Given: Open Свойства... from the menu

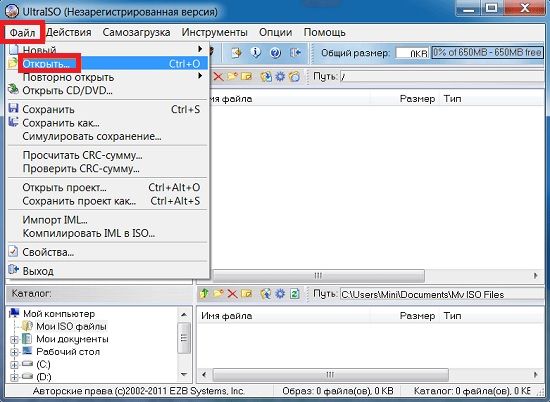Looking at the screenshot, I should click(108, 252).
